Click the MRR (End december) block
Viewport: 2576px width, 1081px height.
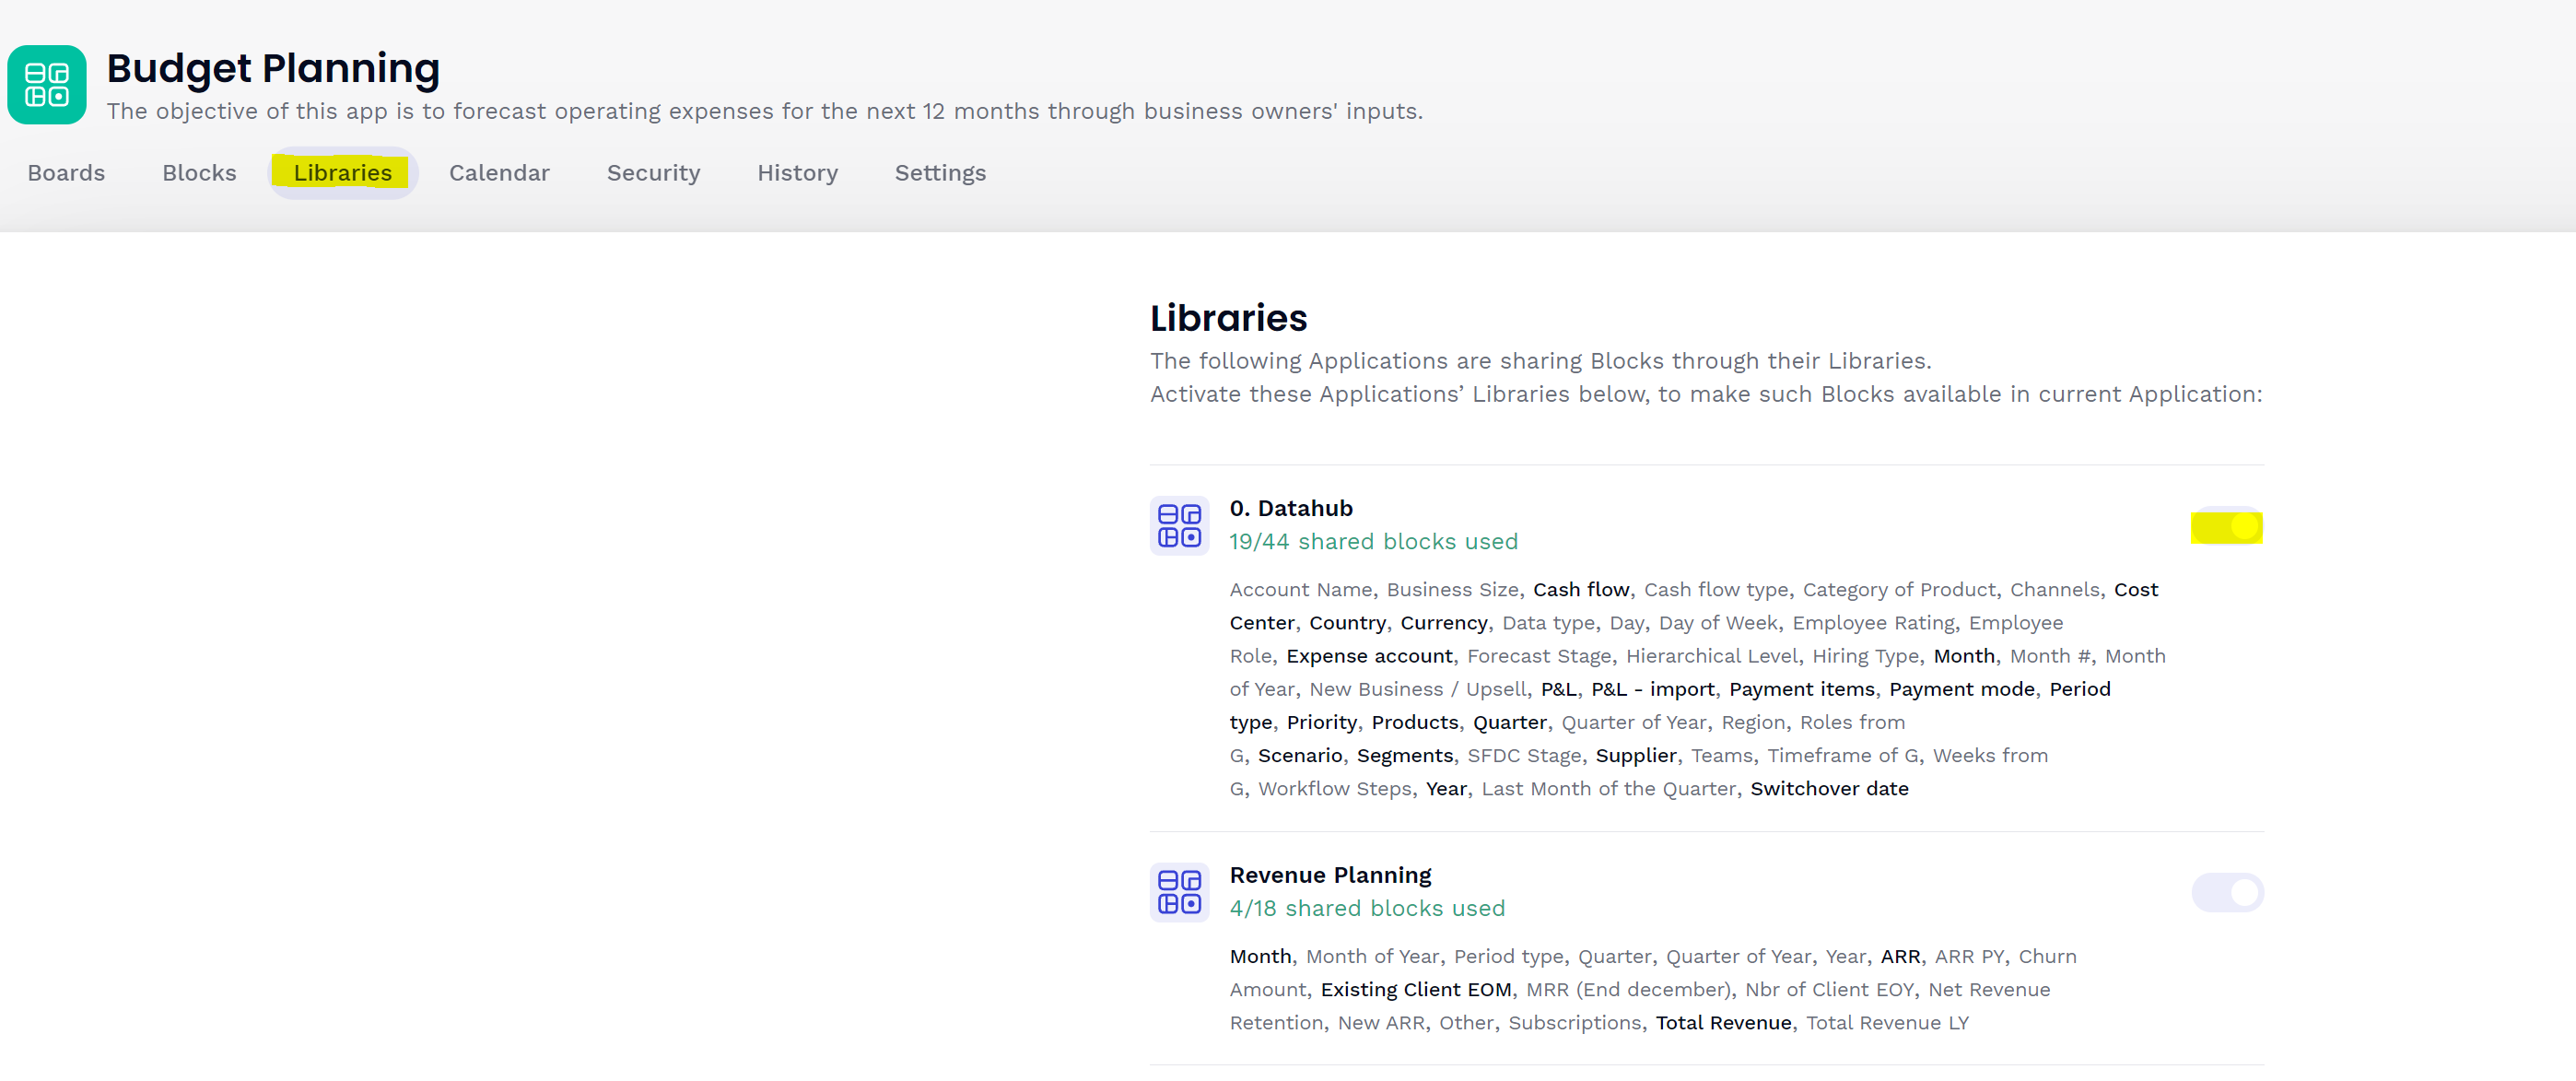(1627, 989)
